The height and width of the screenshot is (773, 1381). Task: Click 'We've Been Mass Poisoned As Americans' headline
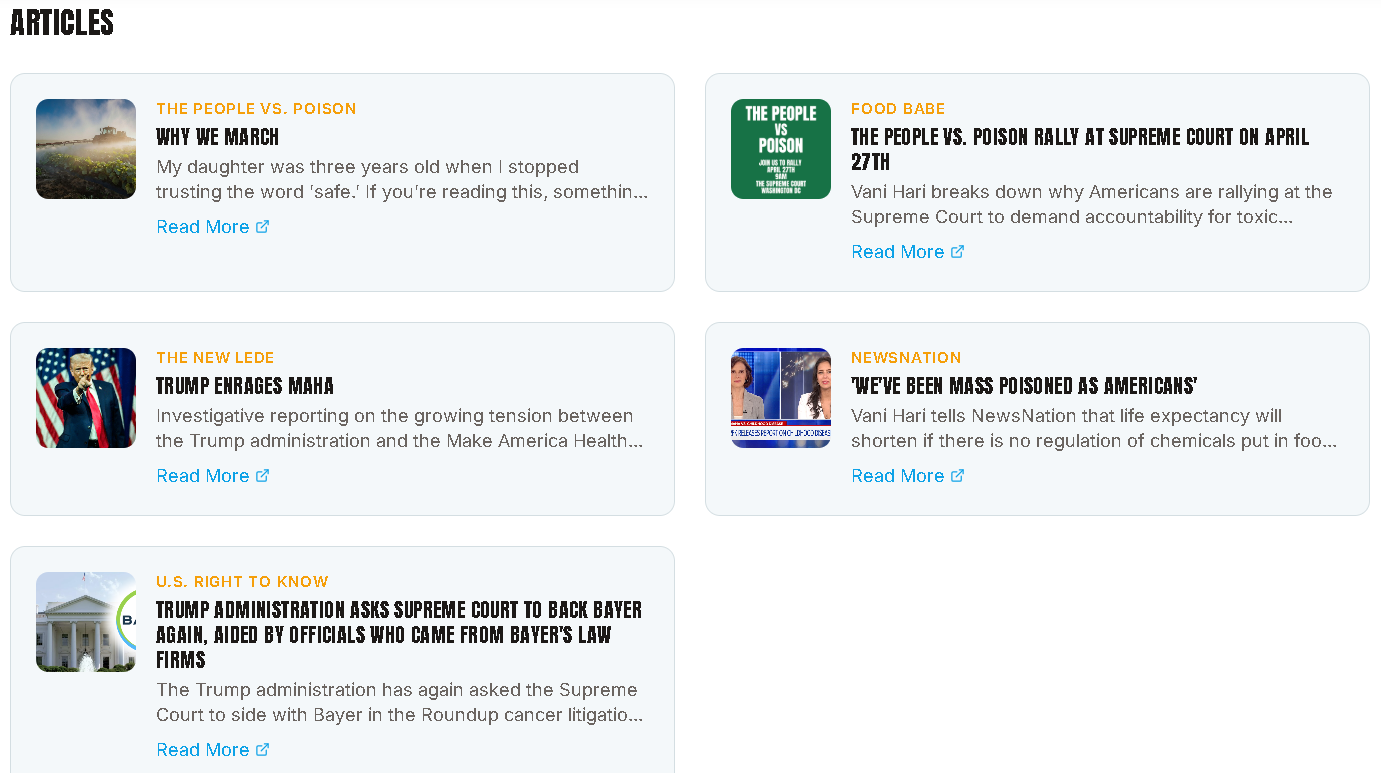coord(1024,386)
